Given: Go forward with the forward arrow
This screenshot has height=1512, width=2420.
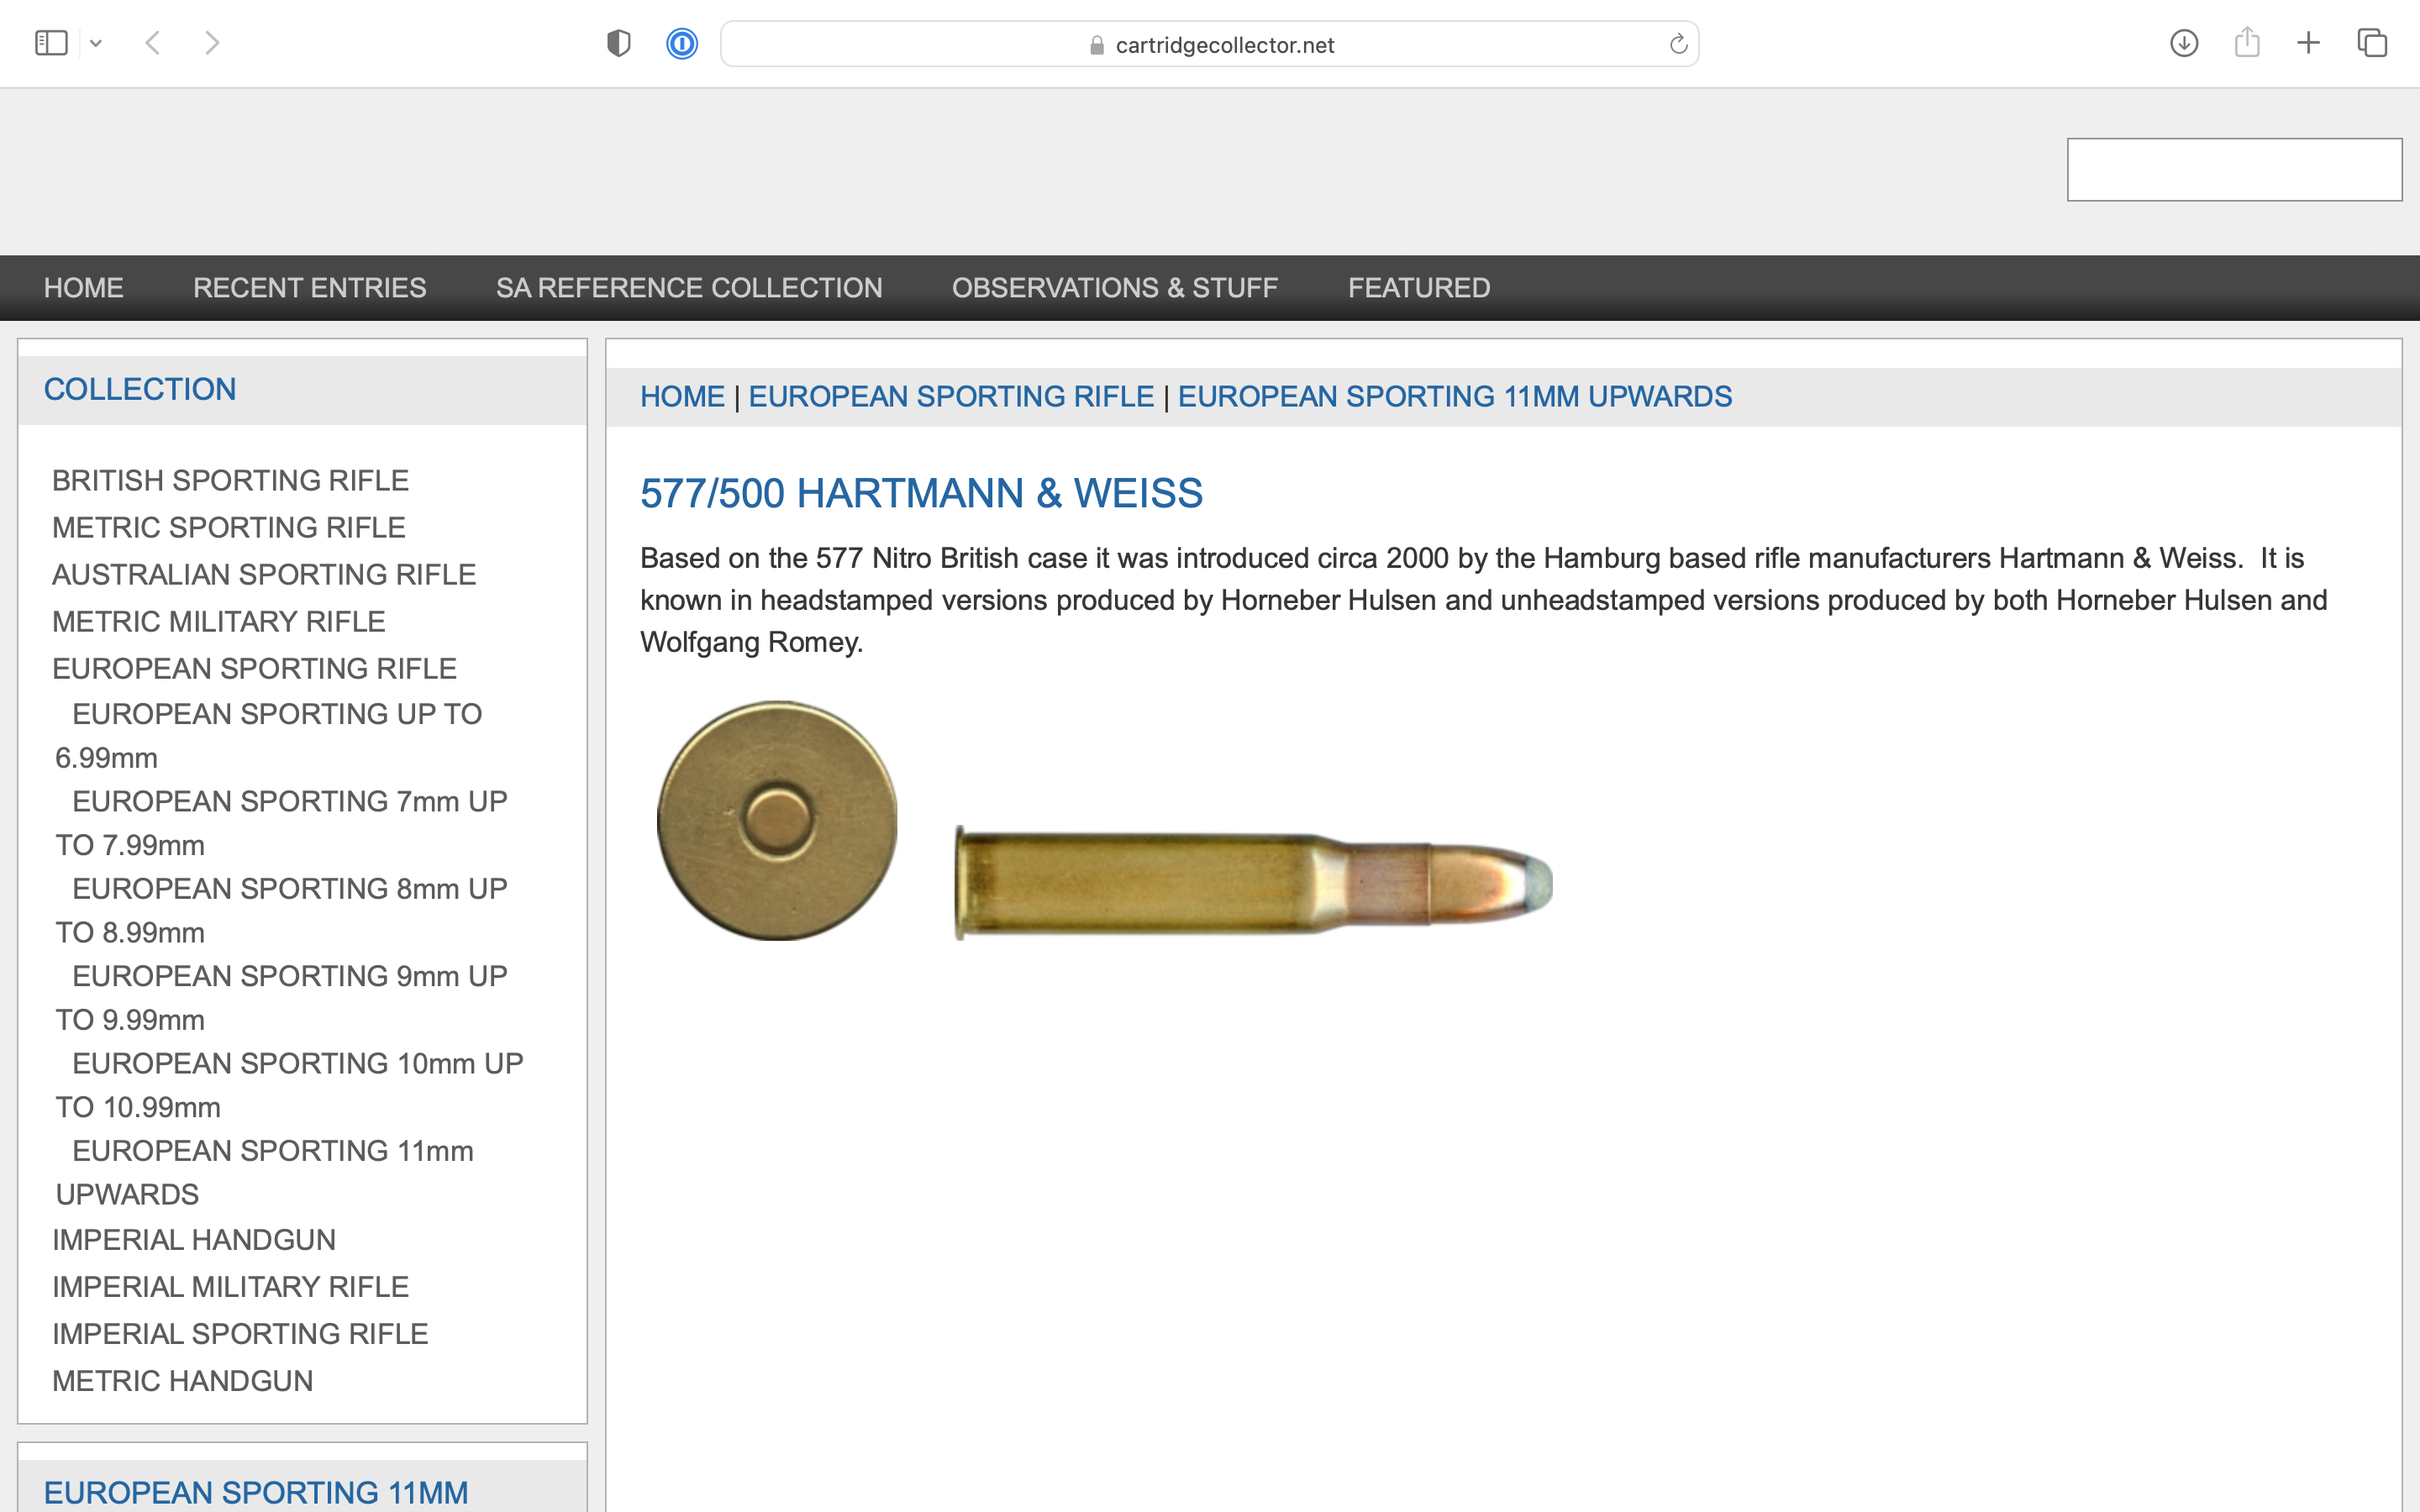Looking at the screenshot, I should (x=211, y=43).
